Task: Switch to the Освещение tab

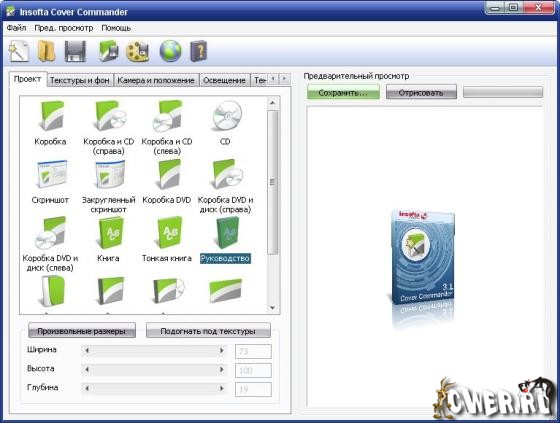Action: [224, 80]
